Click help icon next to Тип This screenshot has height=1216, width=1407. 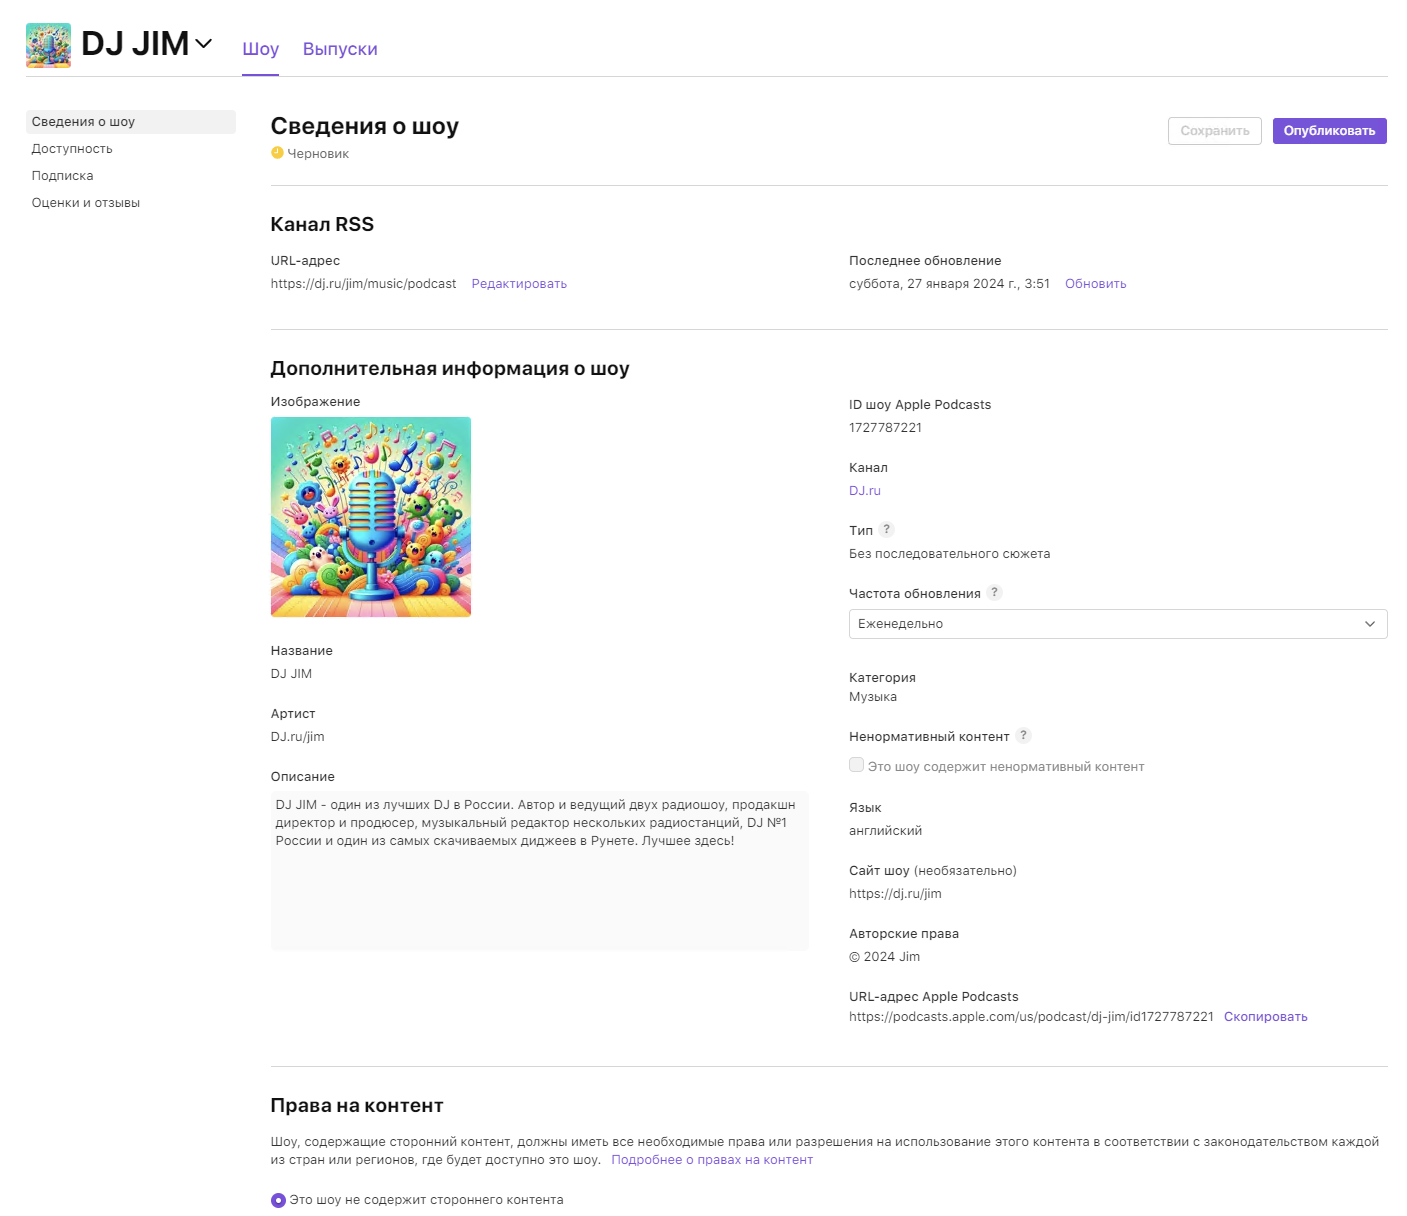pyautogui.click(x=886, y=530)
